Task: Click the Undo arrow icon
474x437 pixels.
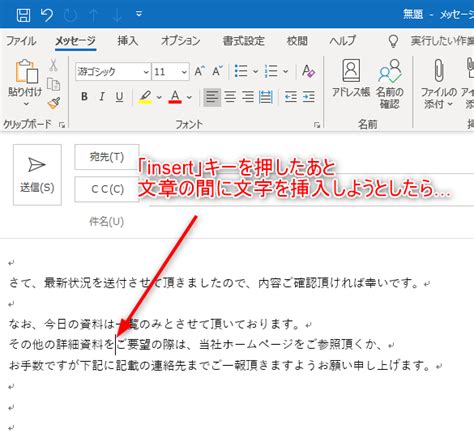Action: pyautogui.click(x=47, y=15)
